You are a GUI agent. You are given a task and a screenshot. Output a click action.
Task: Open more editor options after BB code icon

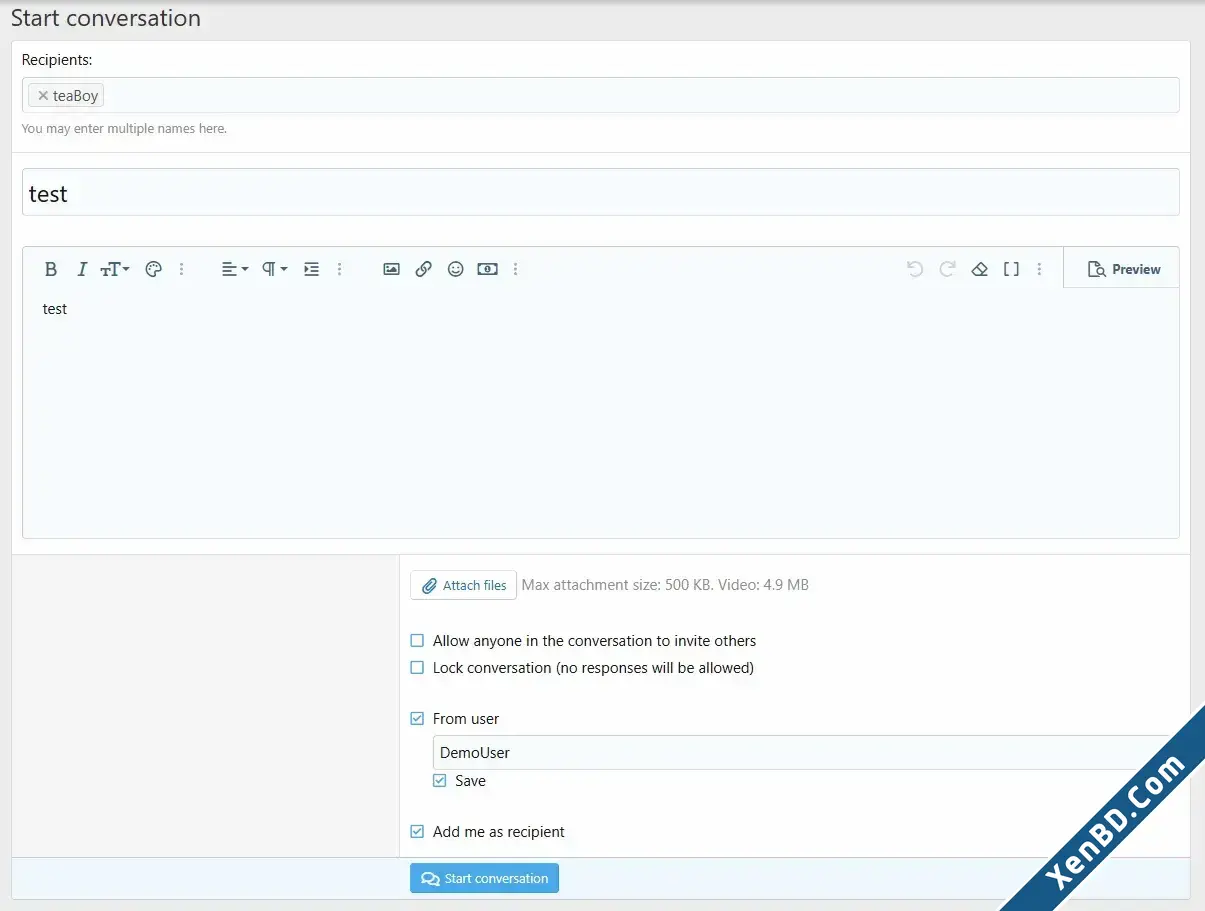pos(1040,269)
